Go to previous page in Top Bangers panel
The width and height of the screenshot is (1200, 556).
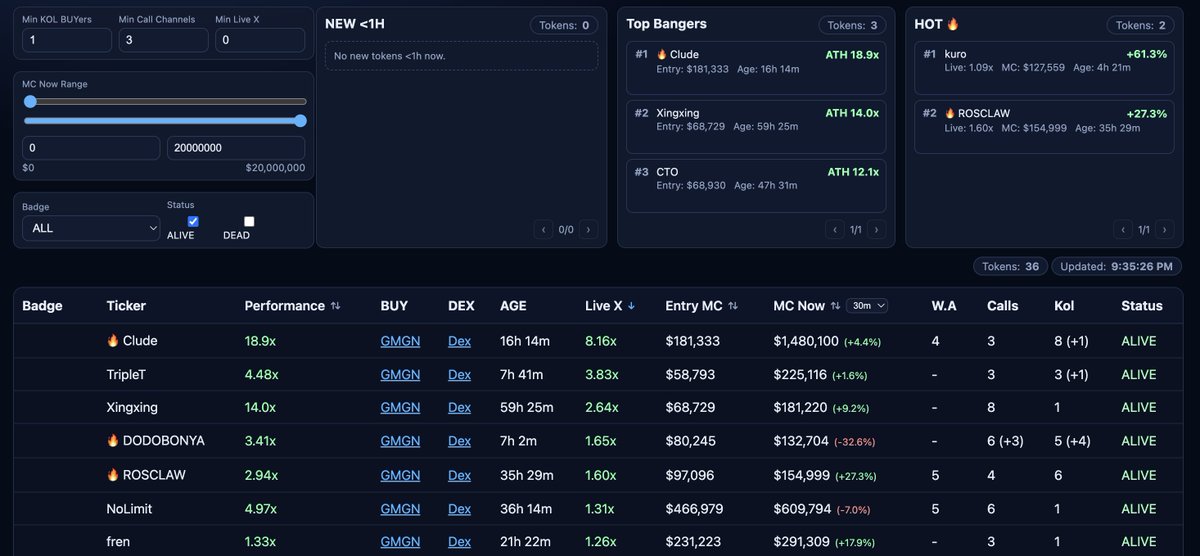835,229
